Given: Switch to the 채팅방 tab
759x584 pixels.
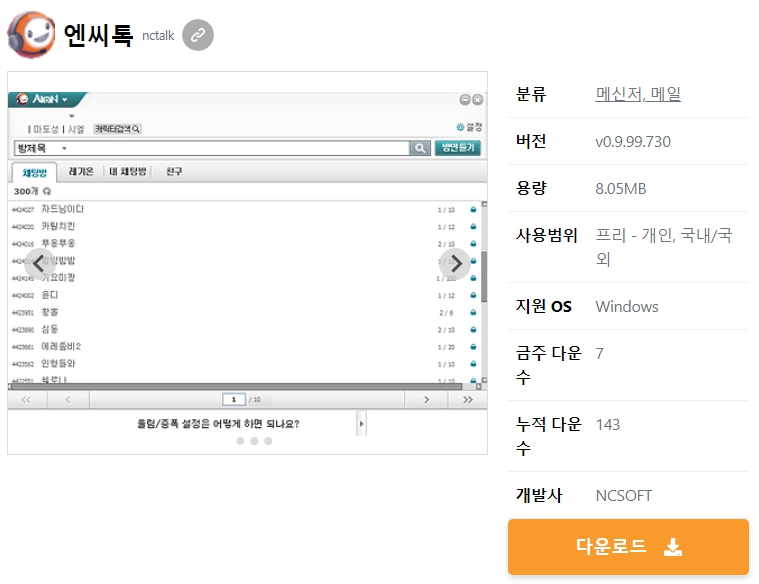Looking at the screenshot, I should pos(34,172).
